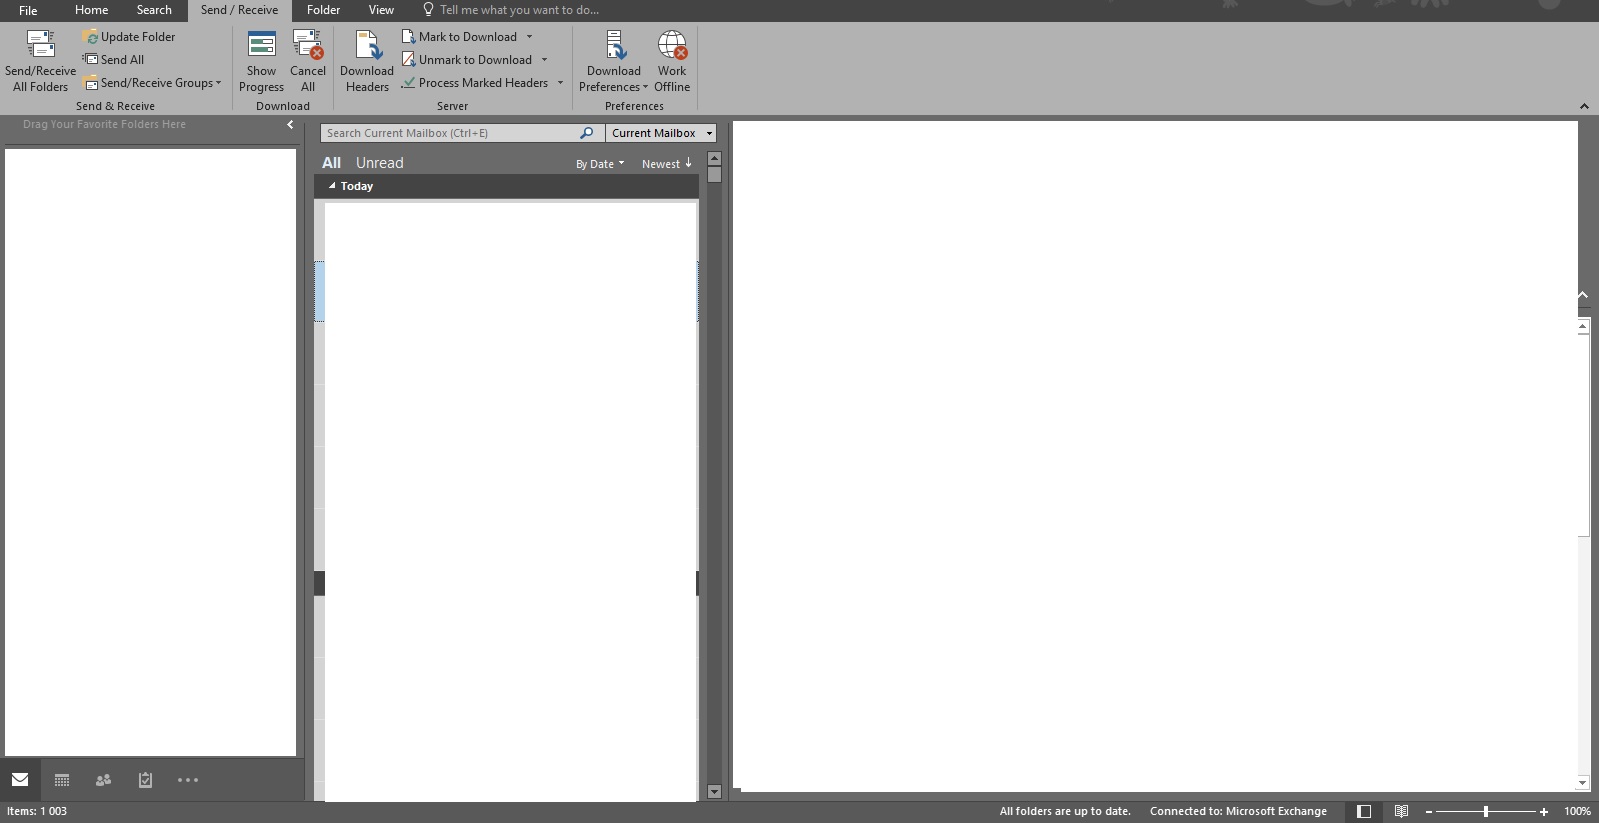The image size is (1599, 823).
Task: Open the File tab
Action: [28, 10]
